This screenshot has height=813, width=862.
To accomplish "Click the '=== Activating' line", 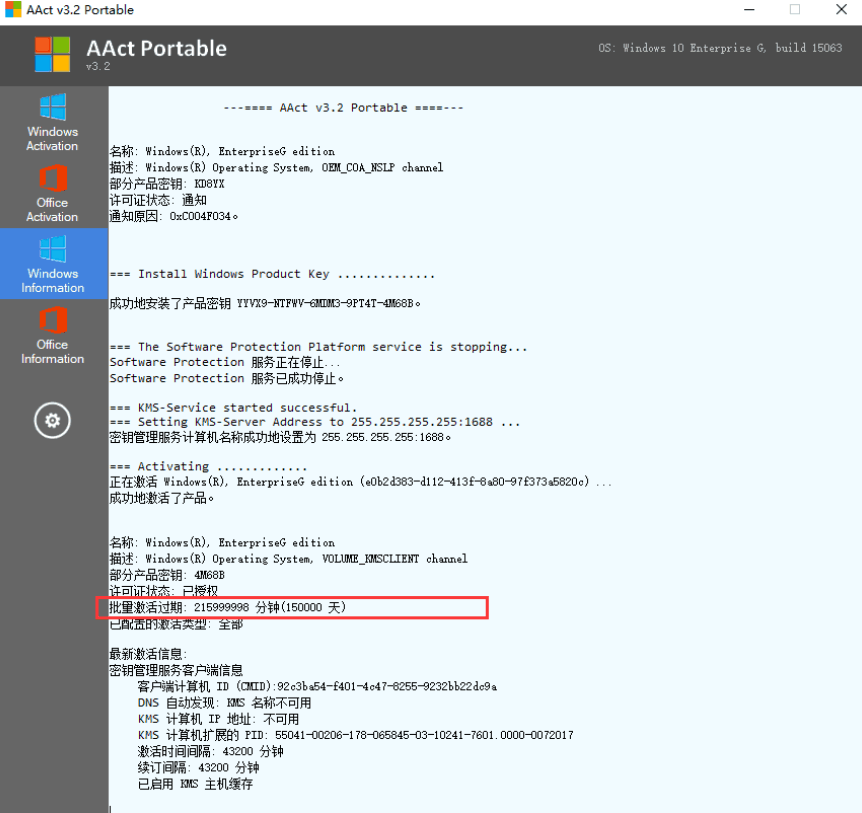I will [208, 467].
